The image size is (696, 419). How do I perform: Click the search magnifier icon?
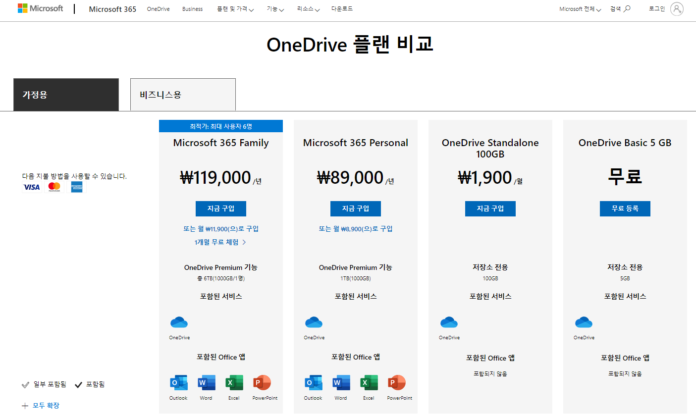(627, 8)
